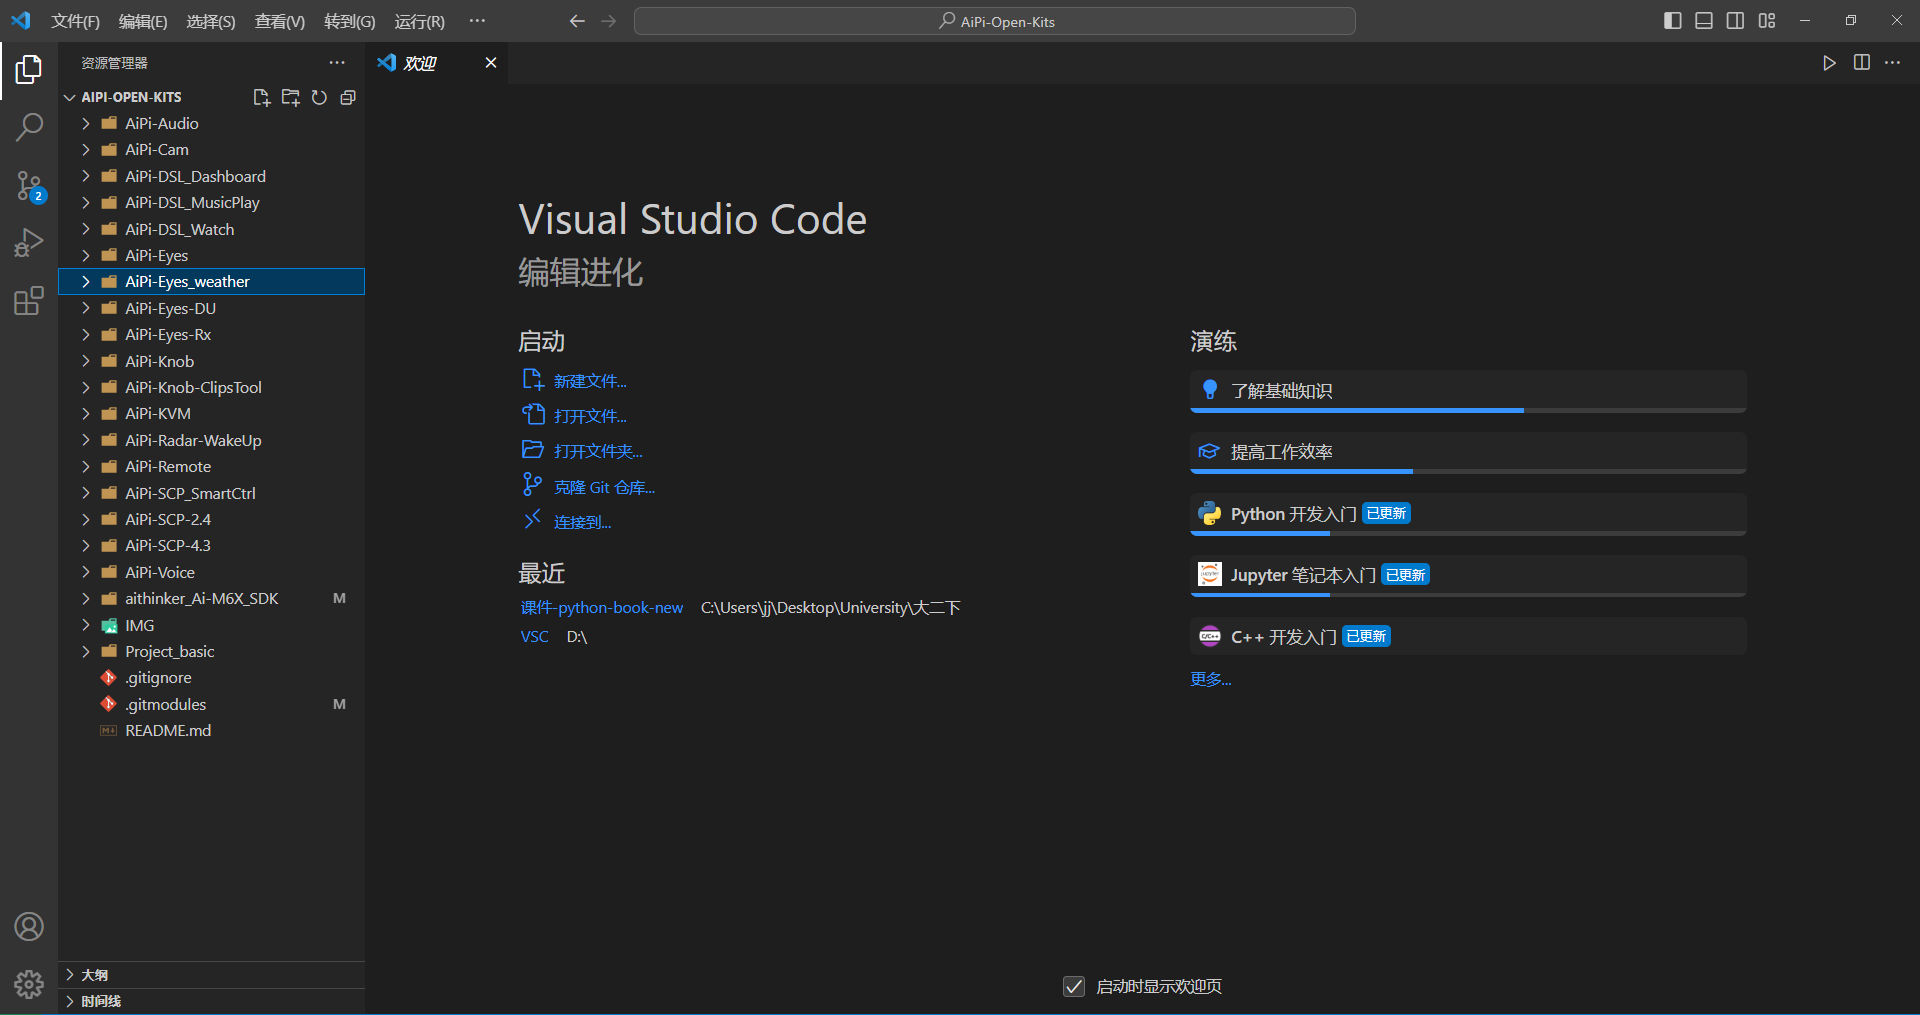Toggle 启动时显示欢迎页 checkbox
The image size is (1920, 1015).
pyautogui.click(x=1074, y=987)
